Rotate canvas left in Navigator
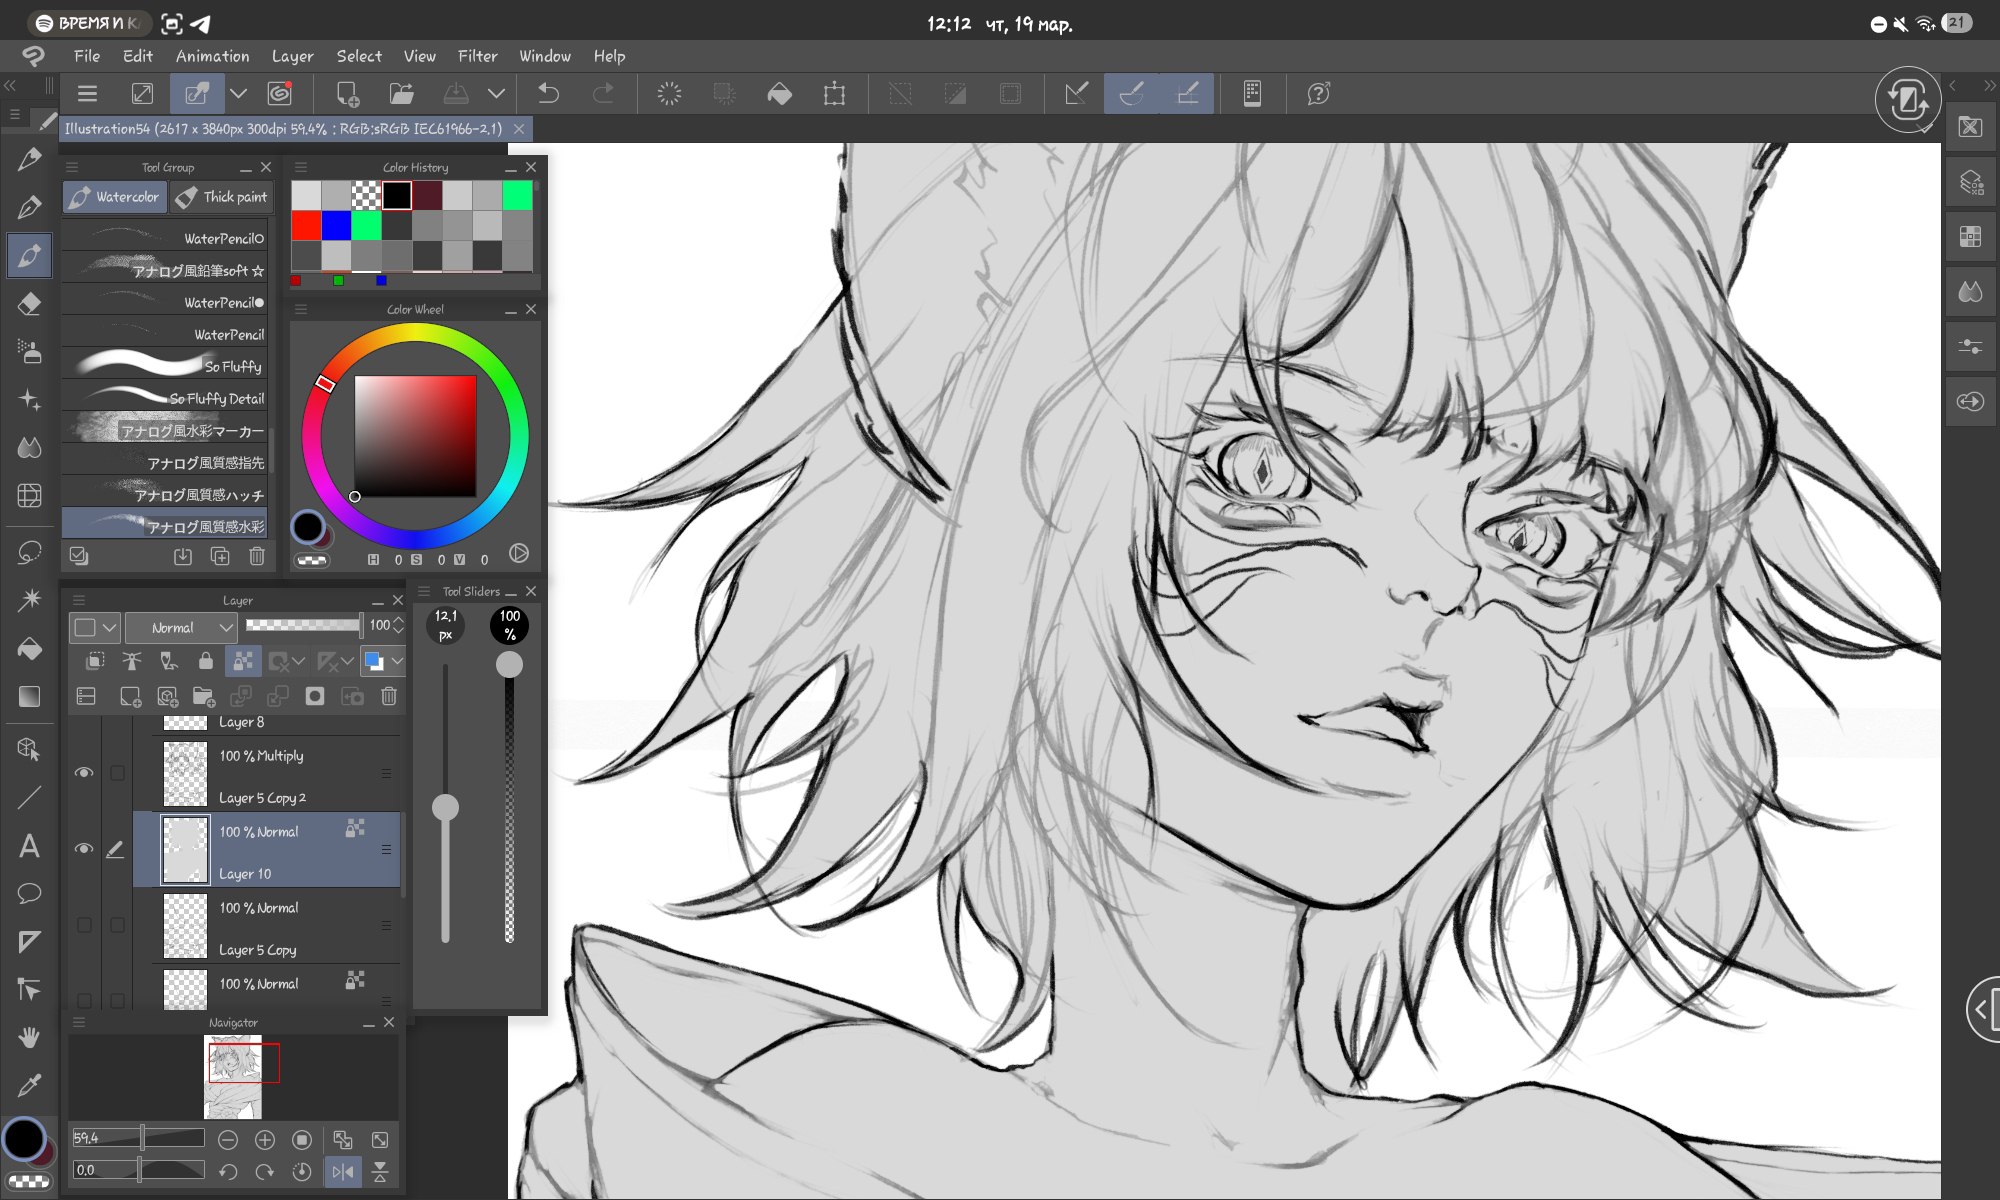This screenshot has width=2000, height=1200. click(228, 1171)
